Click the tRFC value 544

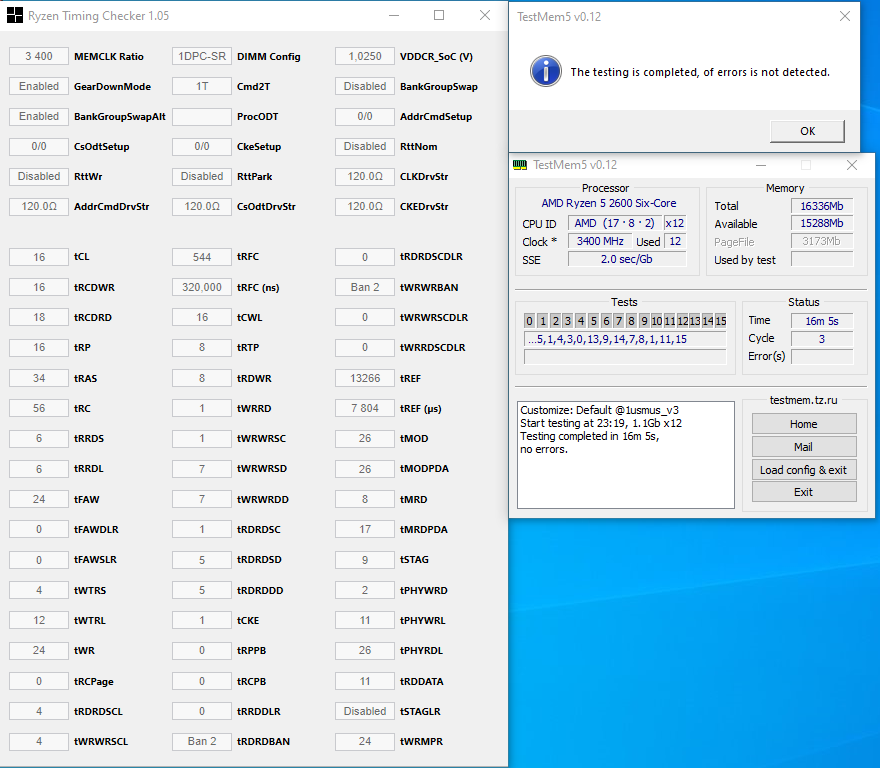tap(202, 257)
